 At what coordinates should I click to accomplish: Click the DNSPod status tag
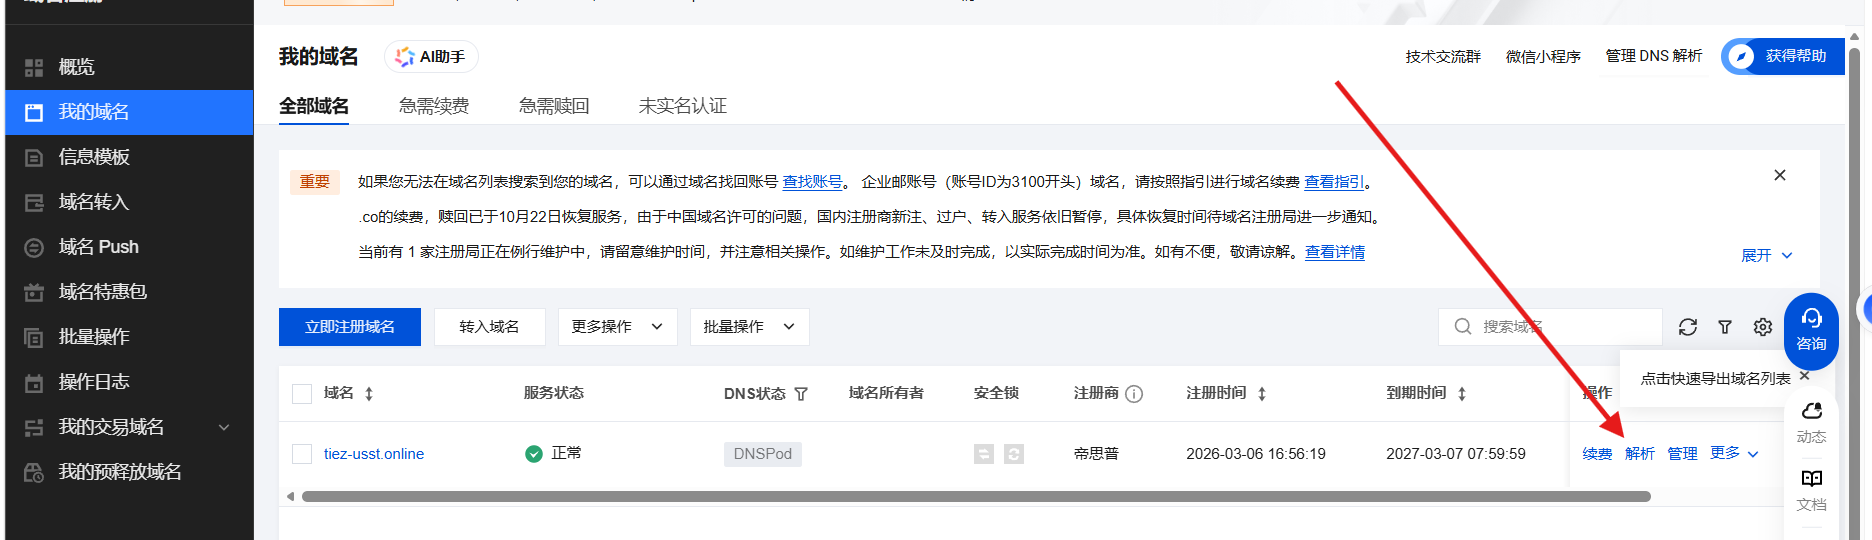(762, 454)
